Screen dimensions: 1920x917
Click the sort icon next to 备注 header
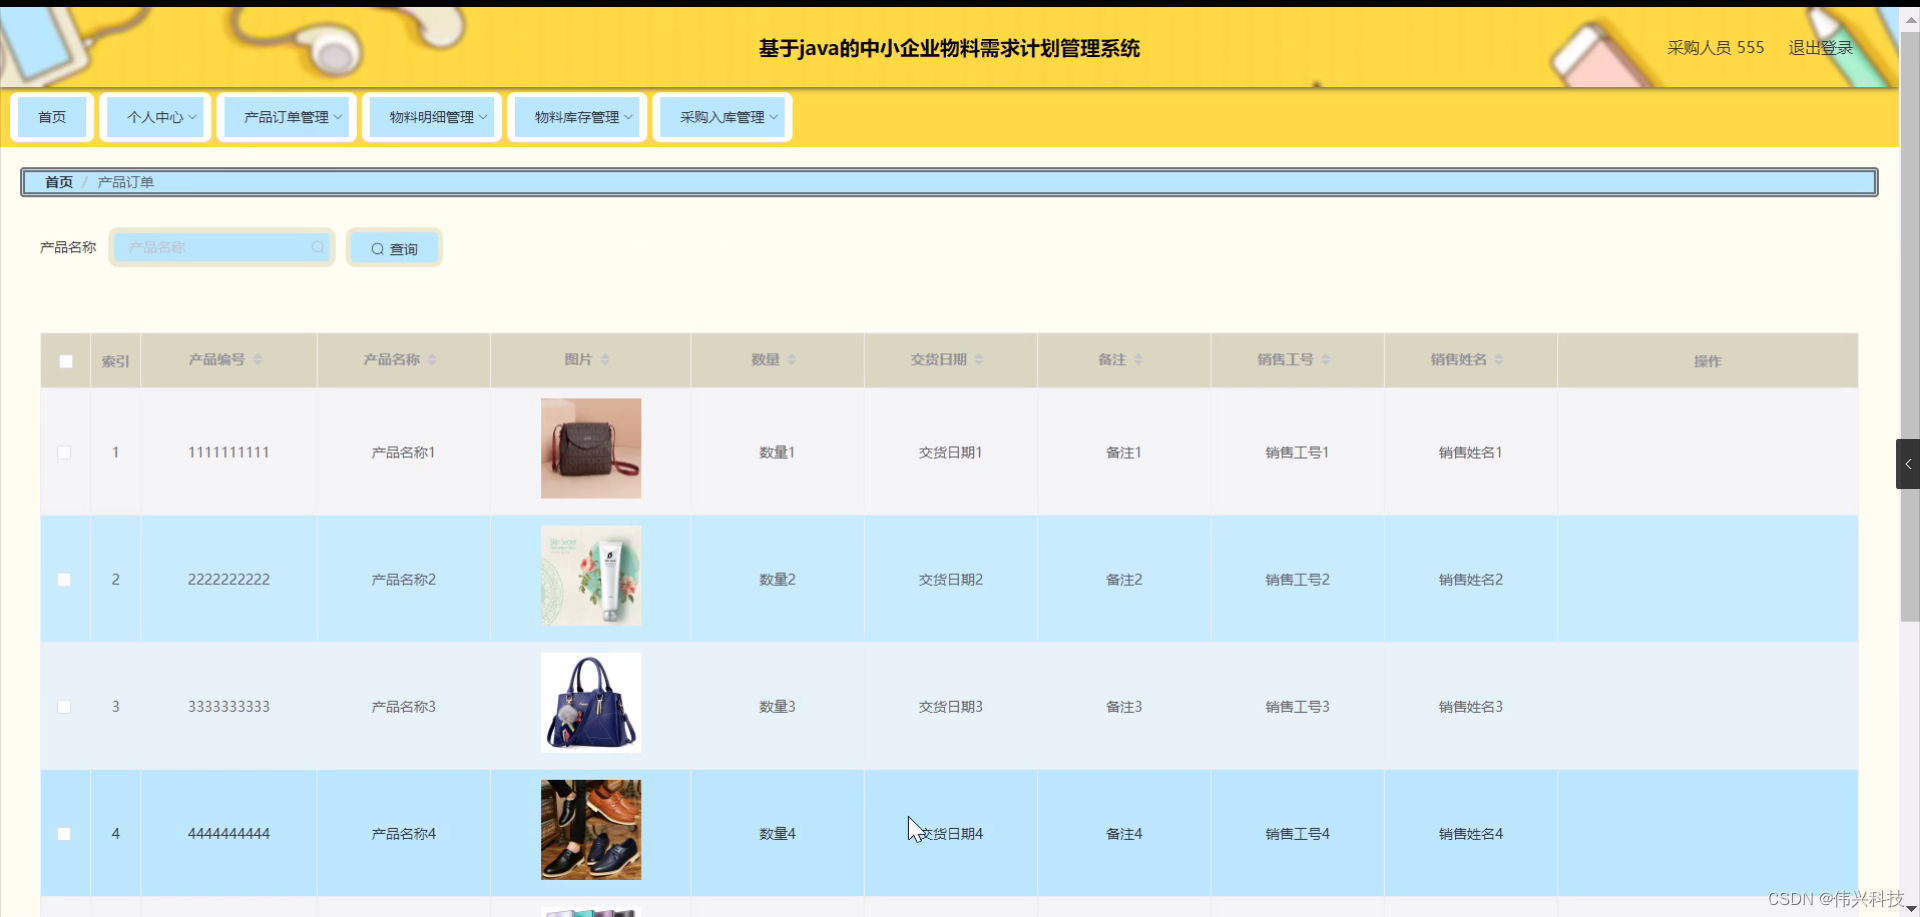[1139, 360]
